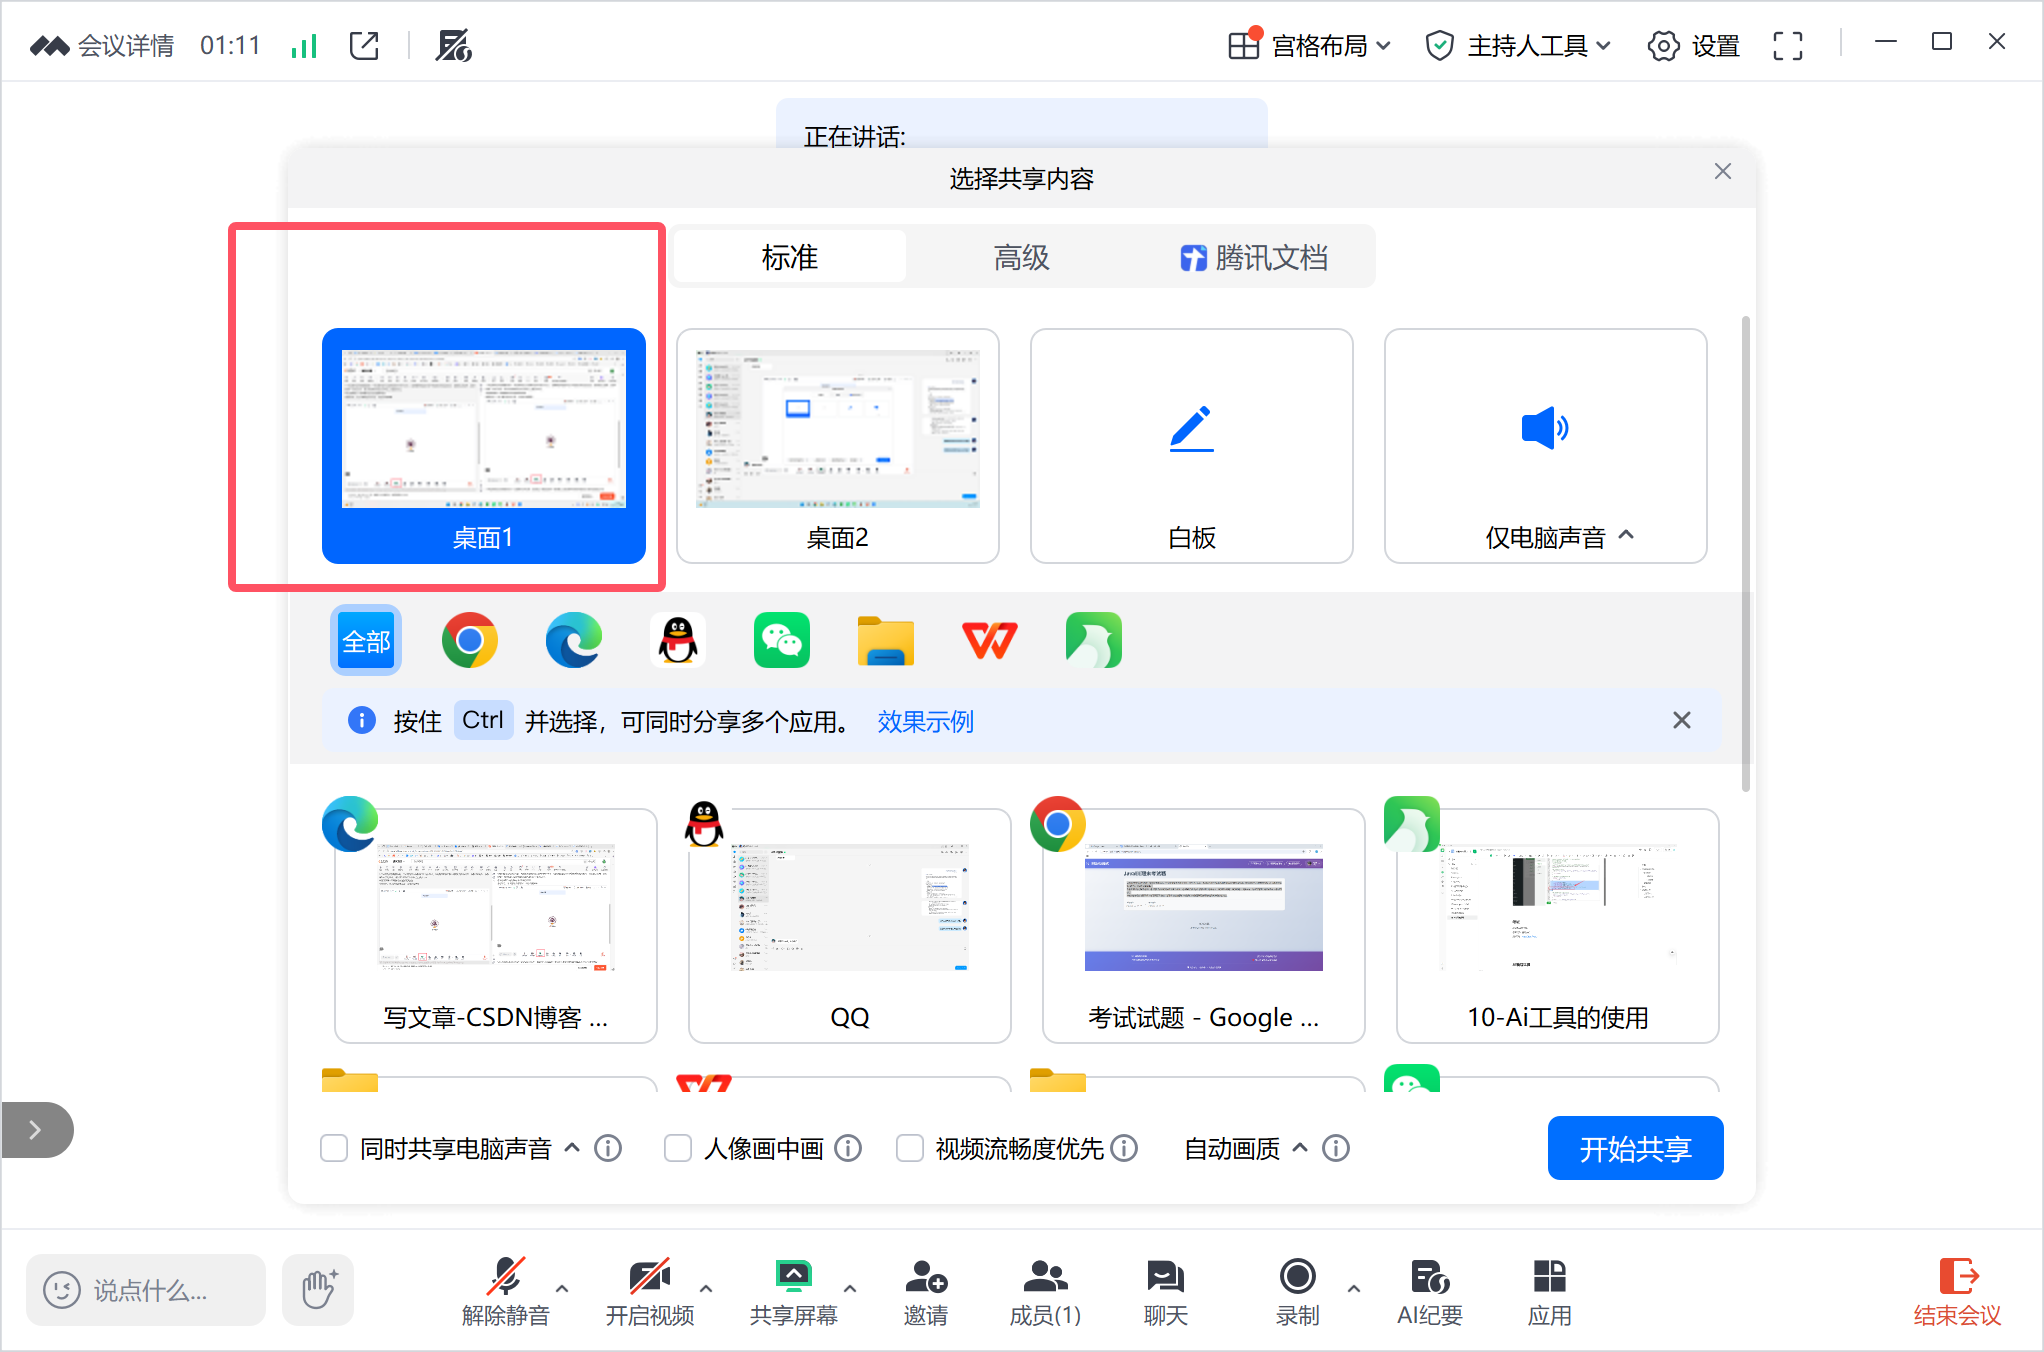Open the 宫格布局 layout dropdown

[1308, 45]
